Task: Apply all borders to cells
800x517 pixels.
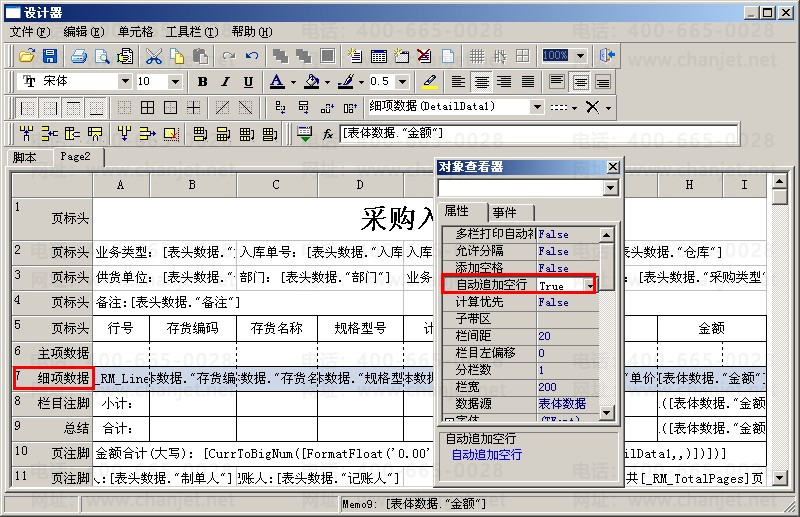Action: (x=147, y=107)
